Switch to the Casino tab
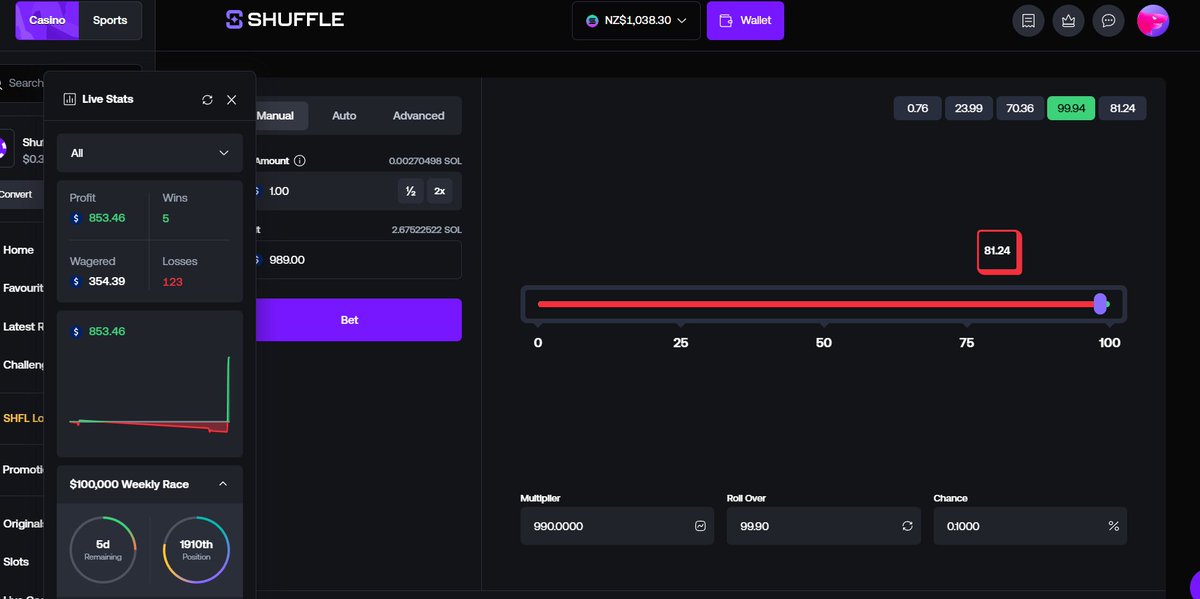Image resolution: width=1200 pixels, height=599 pixels. (47, 20)
